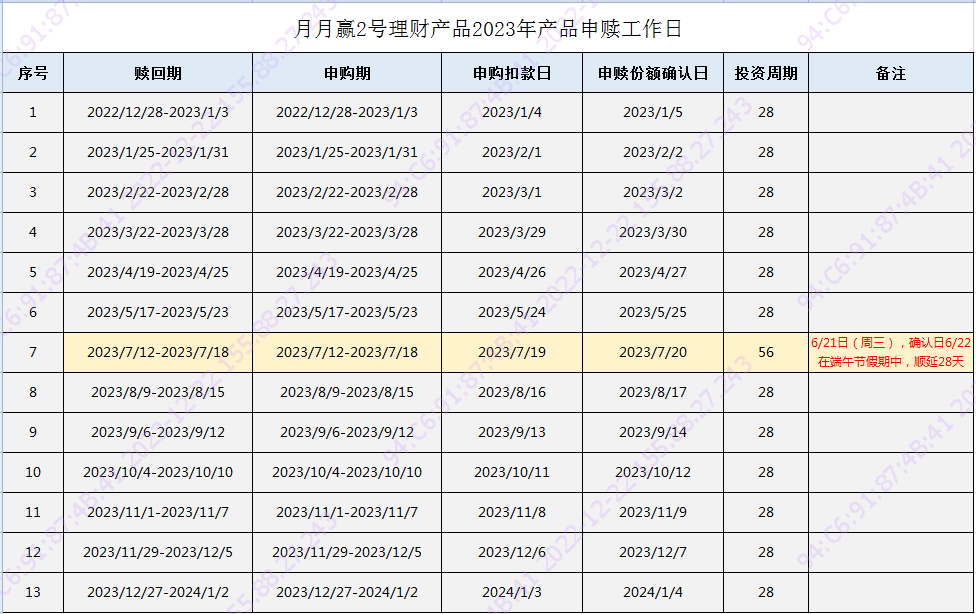Viewport: 976px width, 614px height.
Task: Click cell 2023/4/26
Action: (x=512, y=272)
